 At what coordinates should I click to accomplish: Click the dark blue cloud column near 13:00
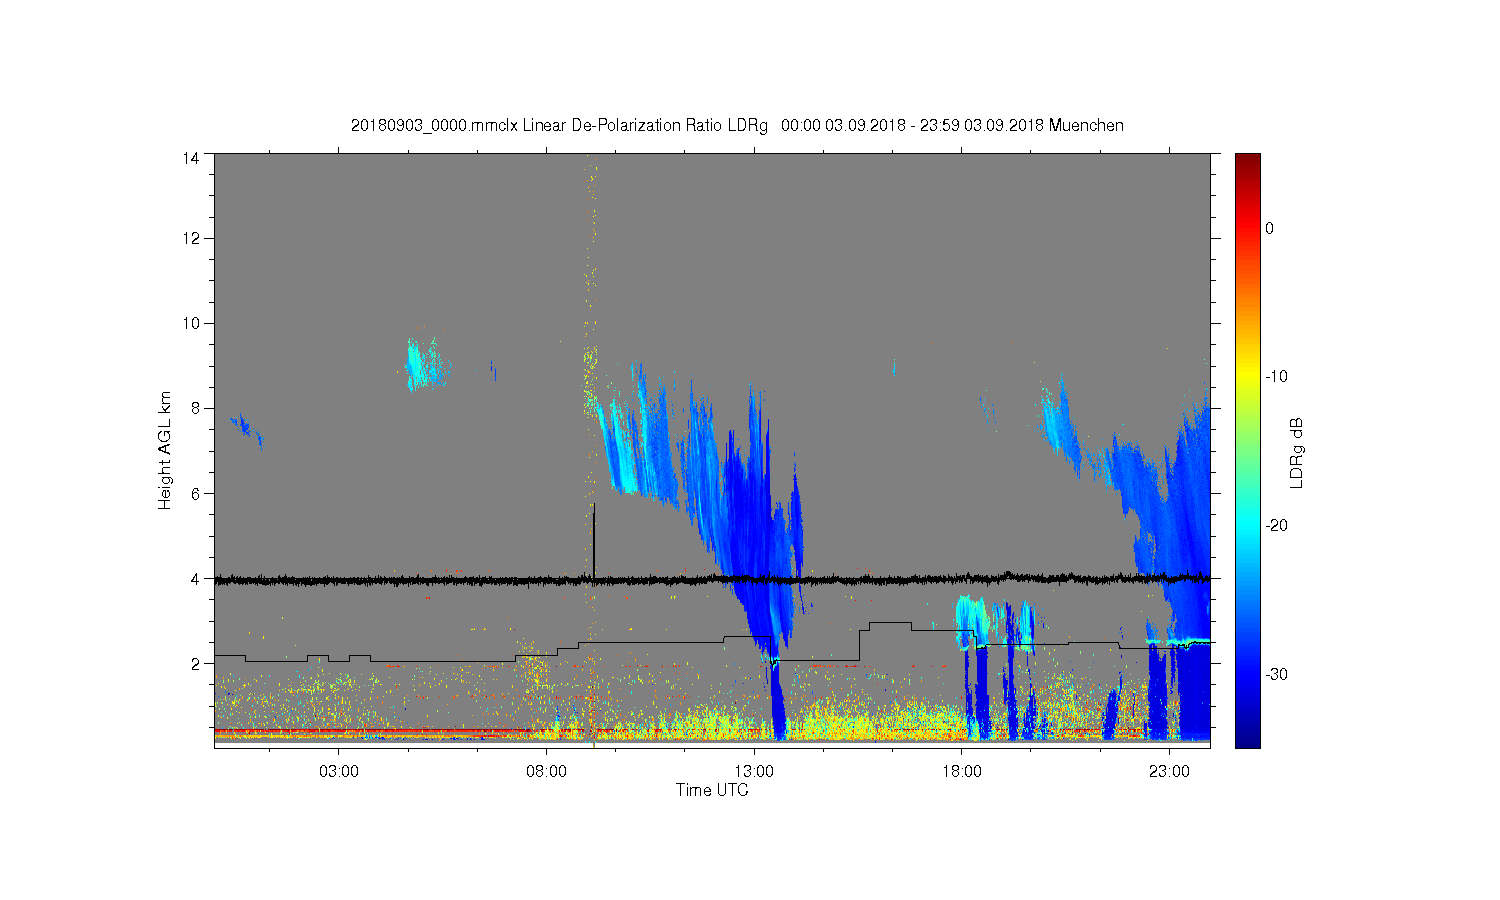pos(752,520)
